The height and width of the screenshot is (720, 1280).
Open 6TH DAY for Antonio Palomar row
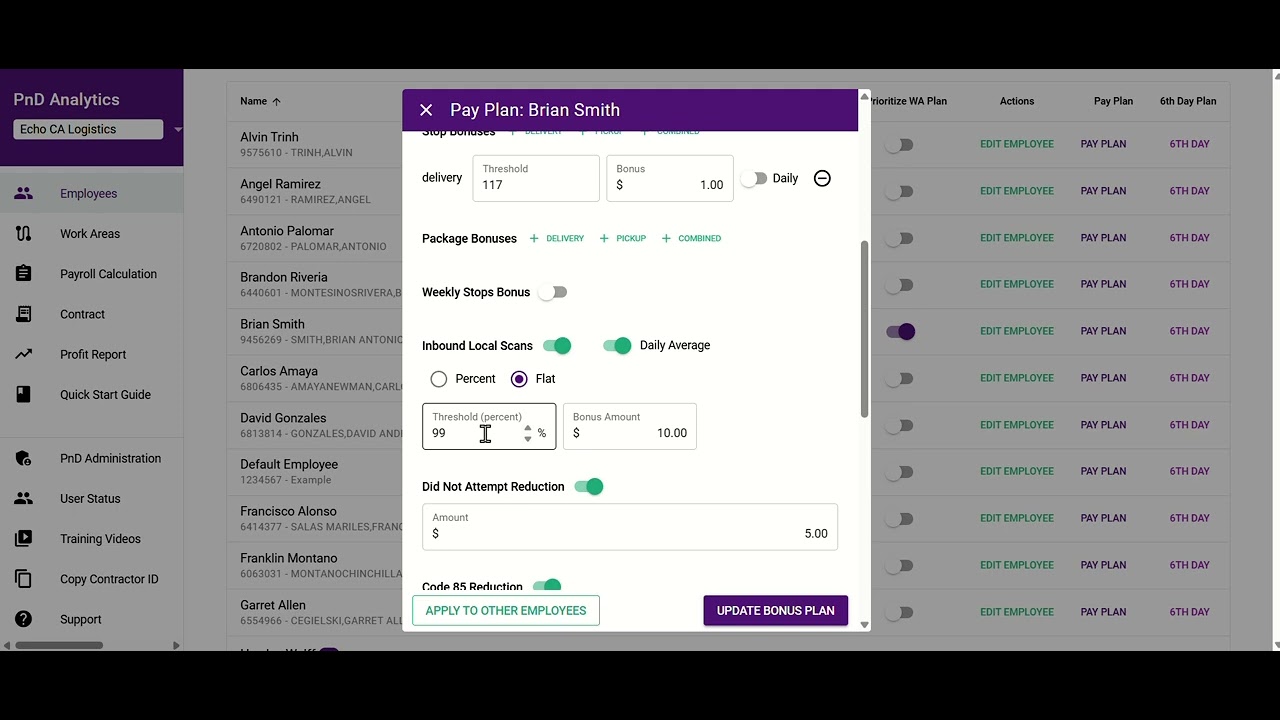(1190, 238)
